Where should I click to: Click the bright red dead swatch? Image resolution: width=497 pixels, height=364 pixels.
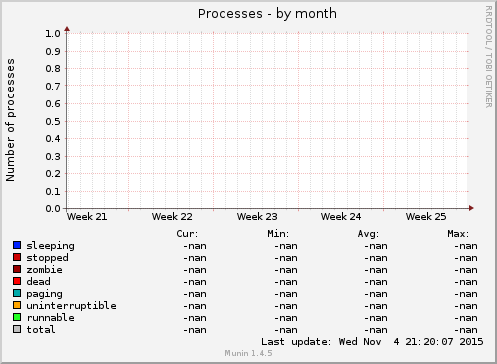(x=17, y=281)
